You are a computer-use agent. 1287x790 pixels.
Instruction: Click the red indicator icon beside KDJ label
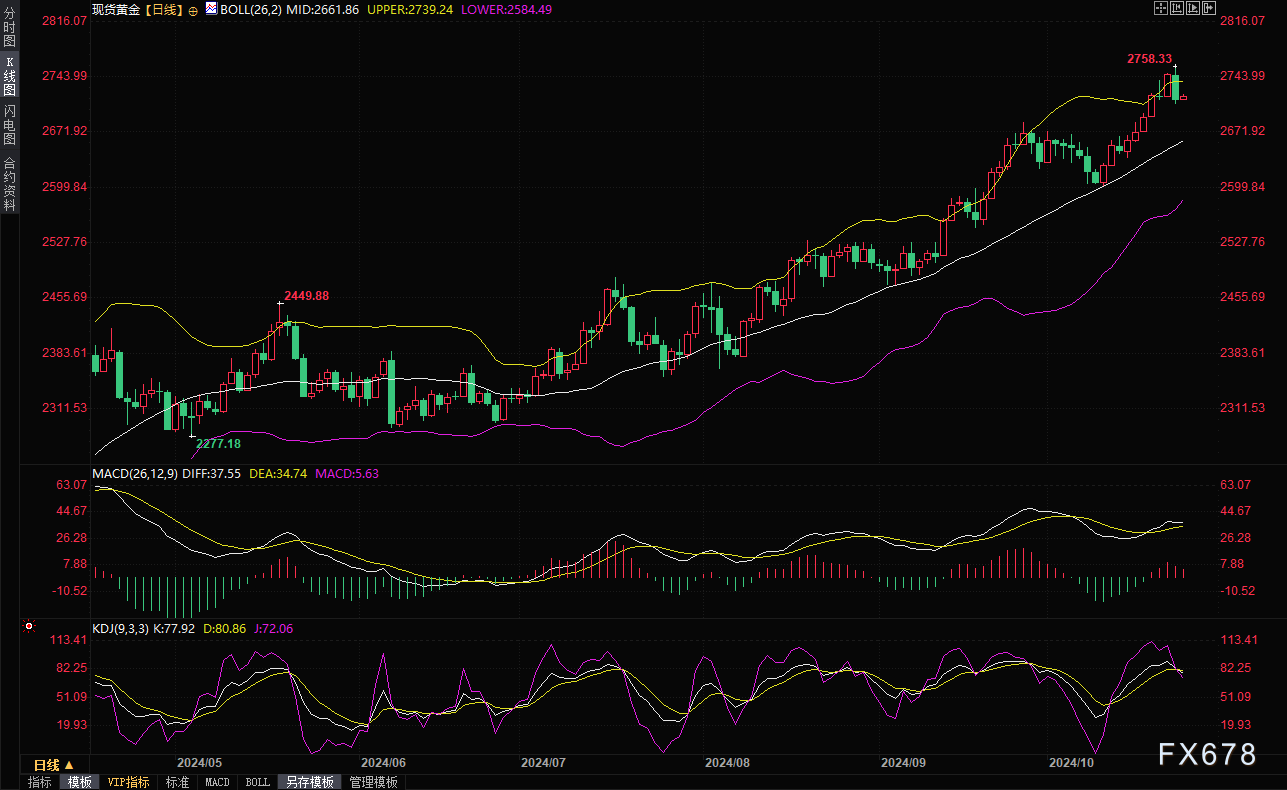(28, 627)
